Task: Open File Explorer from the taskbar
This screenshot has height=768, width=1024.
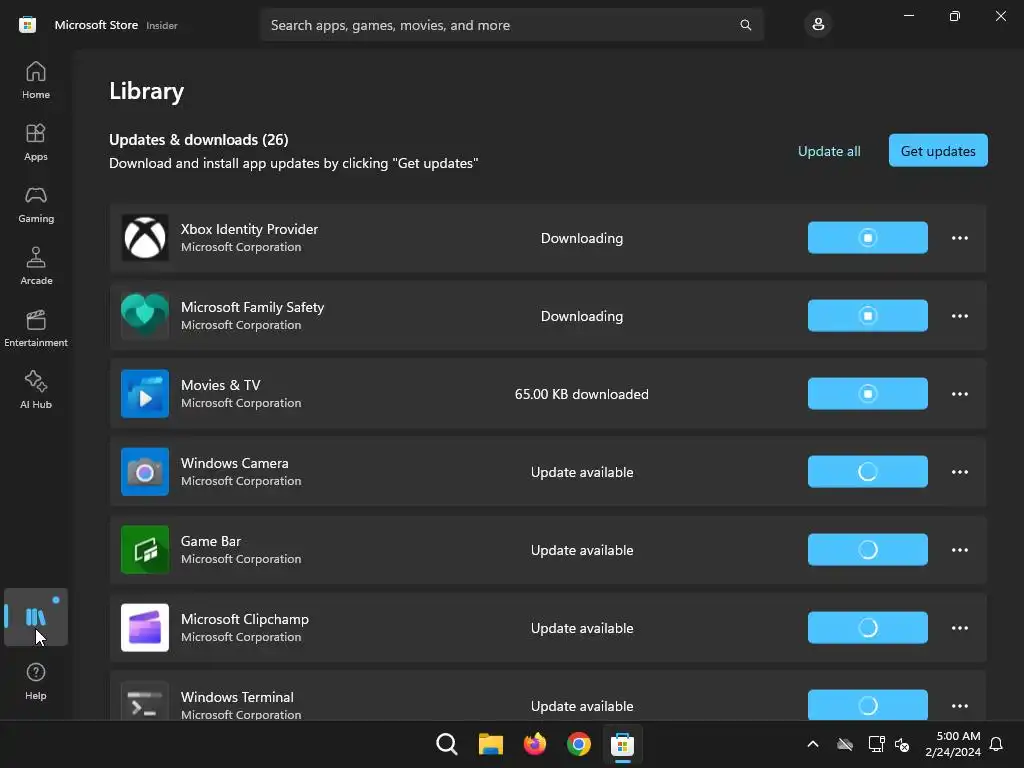Action: point(490,744)
